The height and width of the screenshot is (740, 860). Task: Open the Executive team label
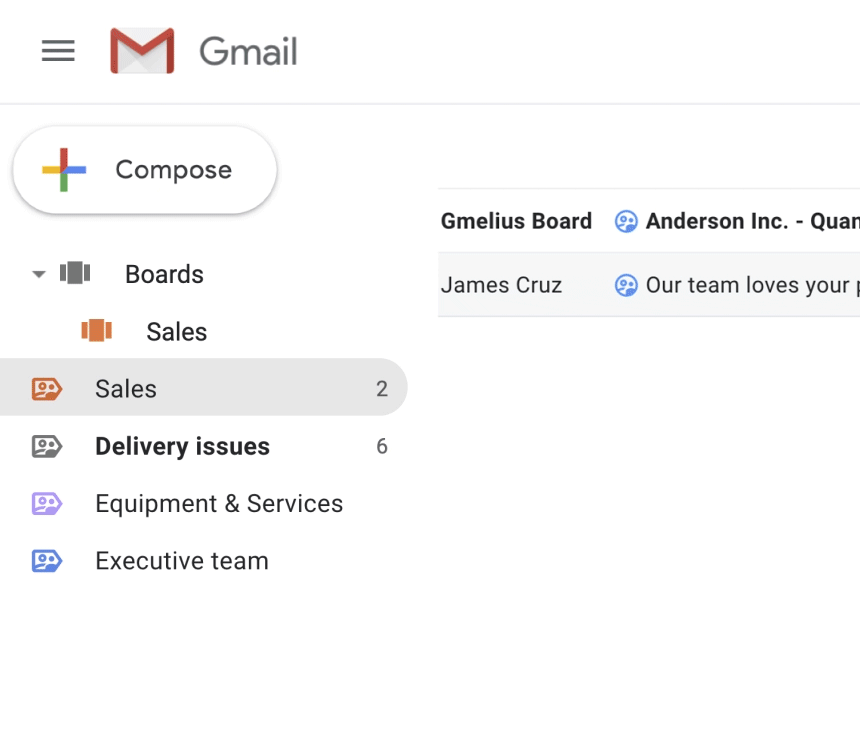click(x=203, y=561)
